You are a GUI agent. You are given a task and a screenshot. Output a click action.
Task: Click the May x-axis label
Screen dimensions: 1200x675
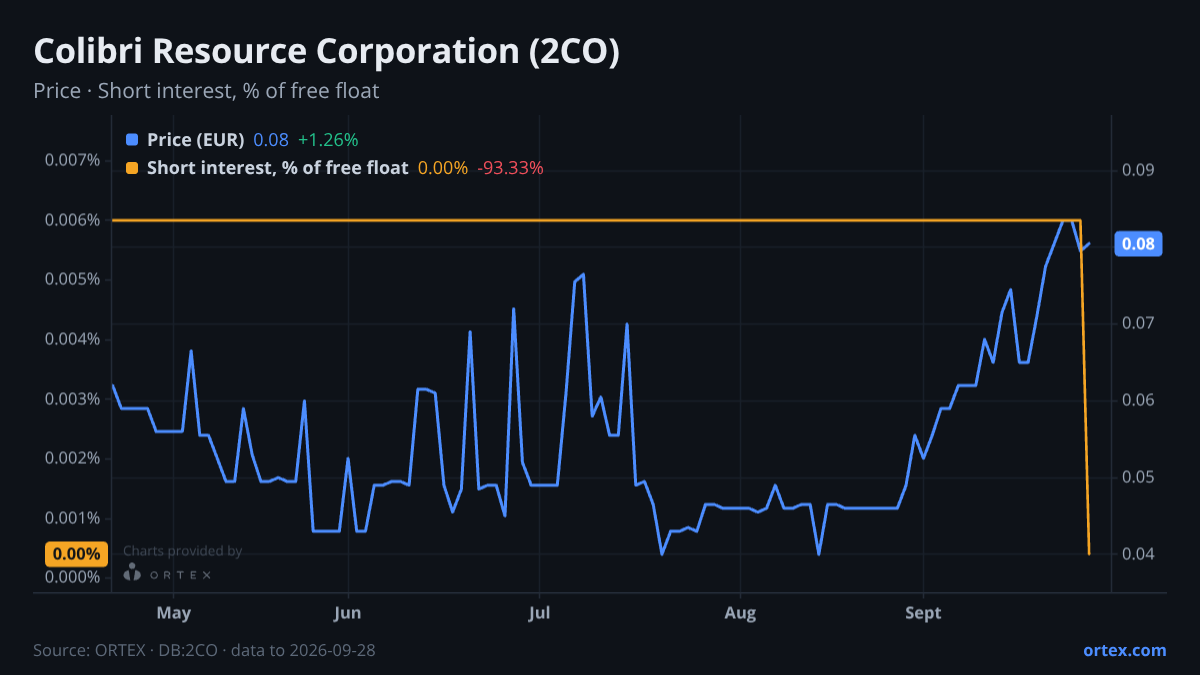tap(174, 613)
